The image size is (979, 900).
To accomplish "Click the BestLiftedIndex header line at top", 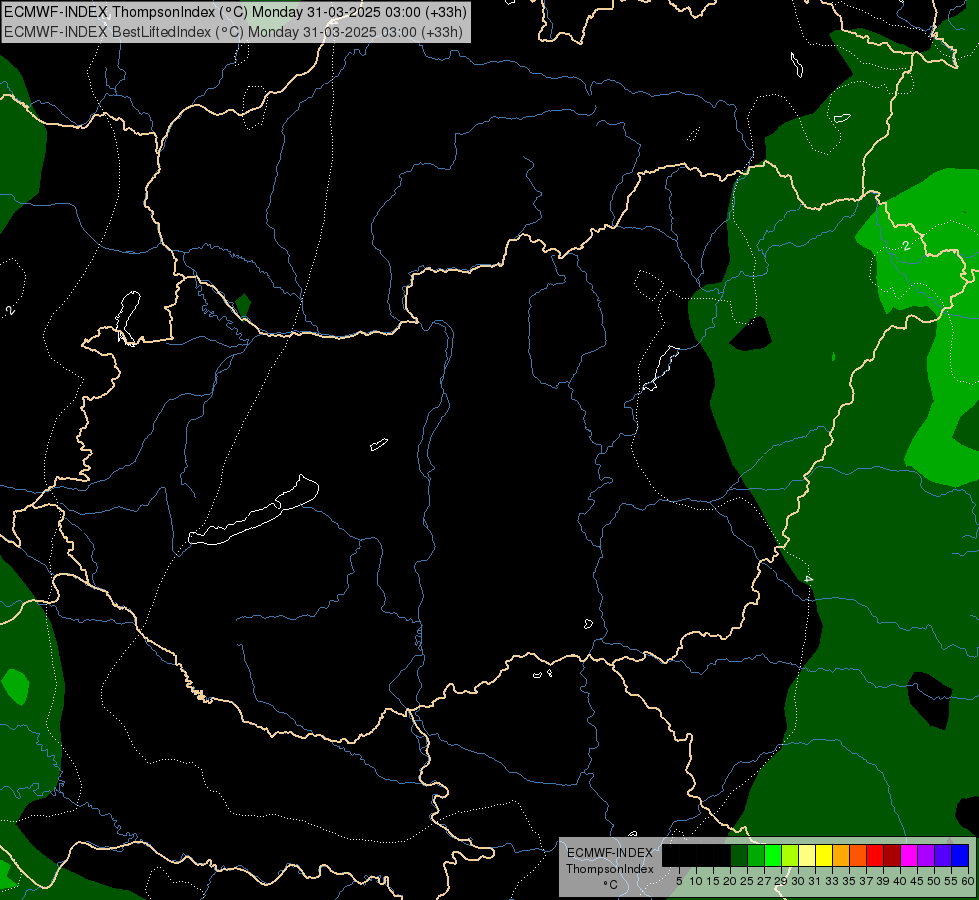I will [x=233, y=32].
